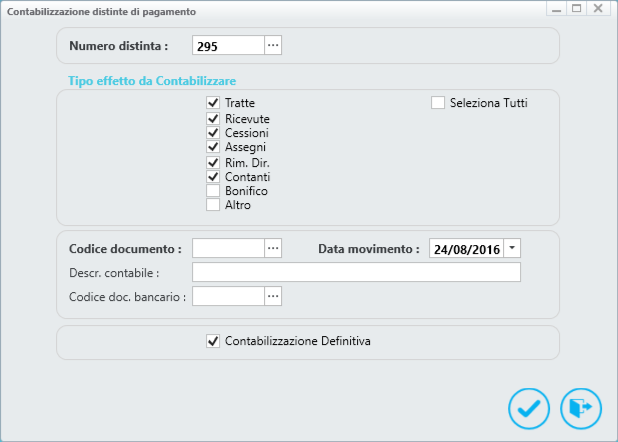This screenshot has width=618, height=442.
Task: Maximize the dialog window
Action: tap(577, 8)
